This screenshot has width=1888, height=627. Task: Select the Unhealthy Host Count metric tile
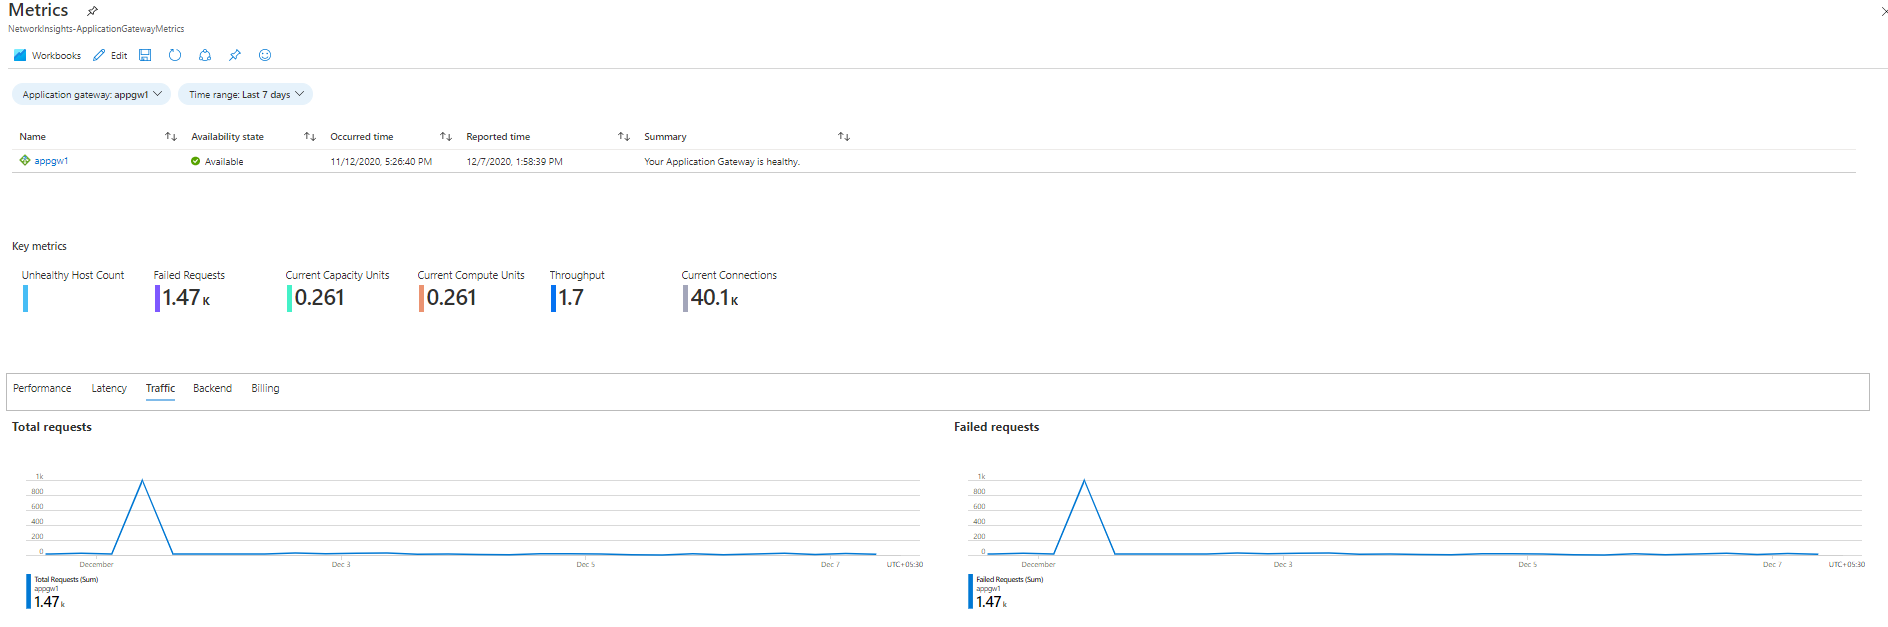pos(73,290)
